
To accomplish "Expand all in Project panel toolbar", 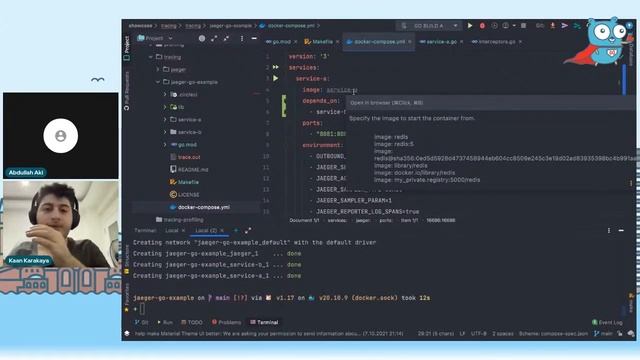I will (x=214, y=38).
